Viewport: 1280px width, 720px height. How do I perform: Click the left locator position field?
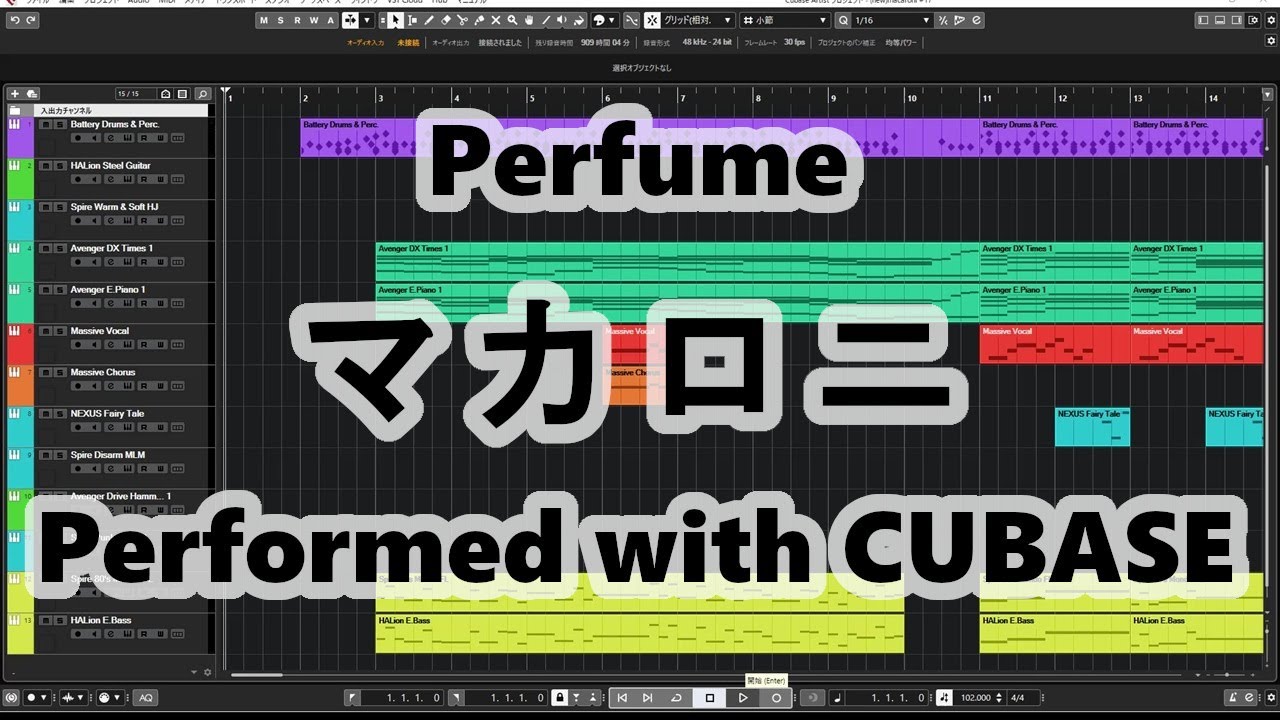[402, 698]
